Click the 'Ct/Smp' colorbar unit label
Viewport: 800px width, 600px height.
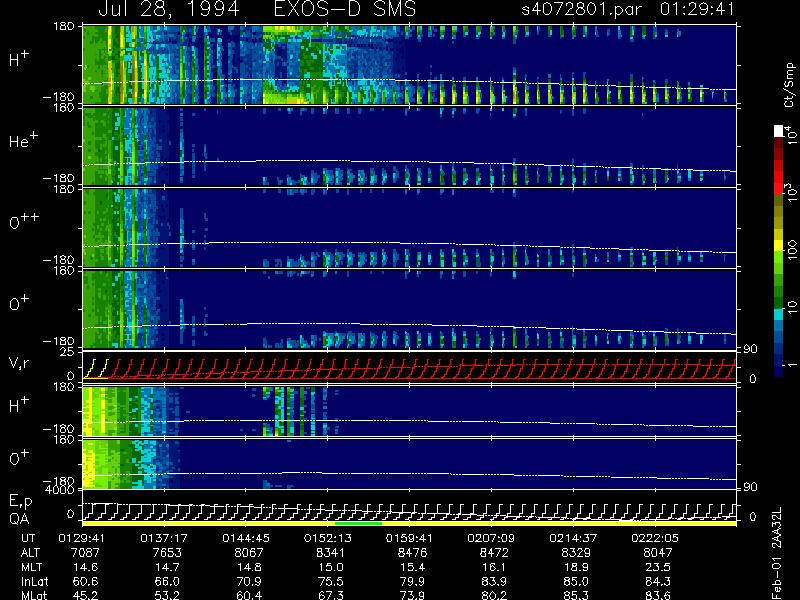point(789,85)
